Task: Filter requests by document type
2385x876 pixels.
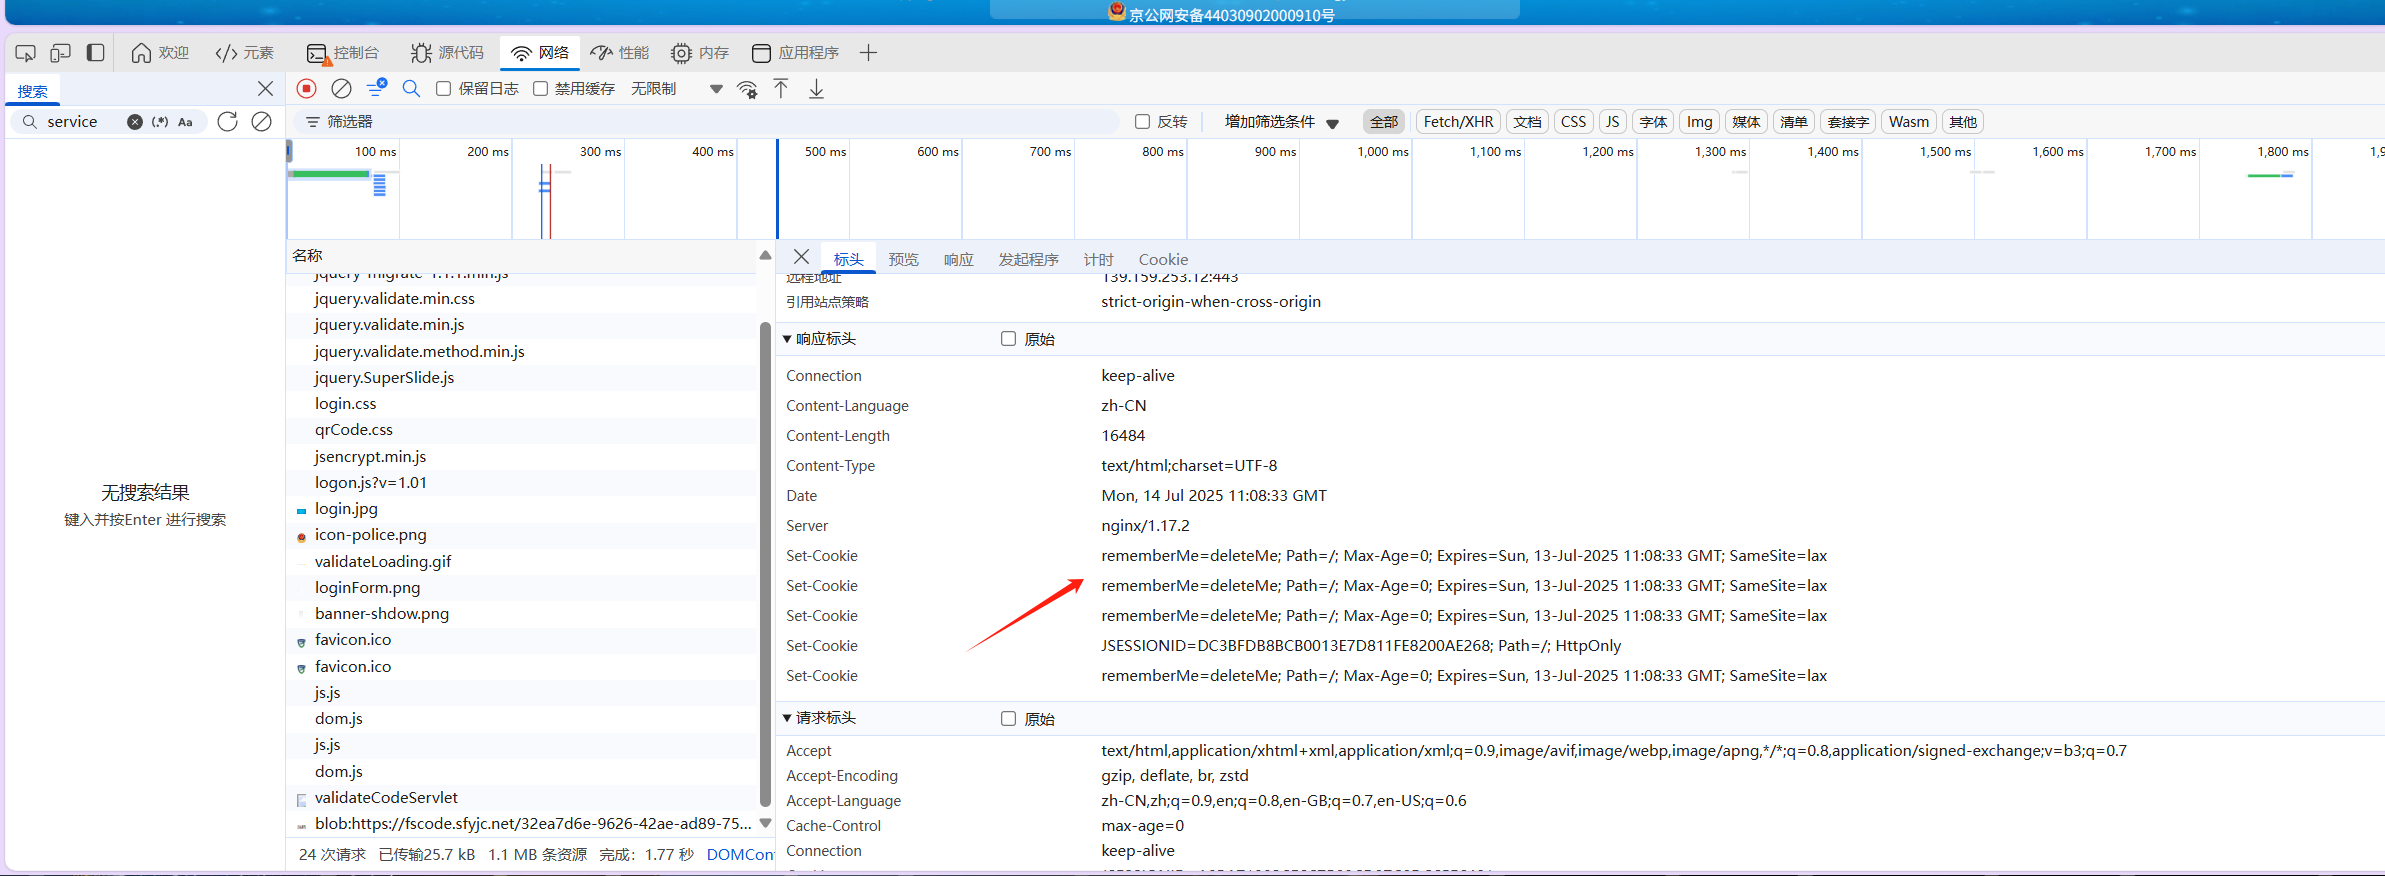Action: 1527,122
